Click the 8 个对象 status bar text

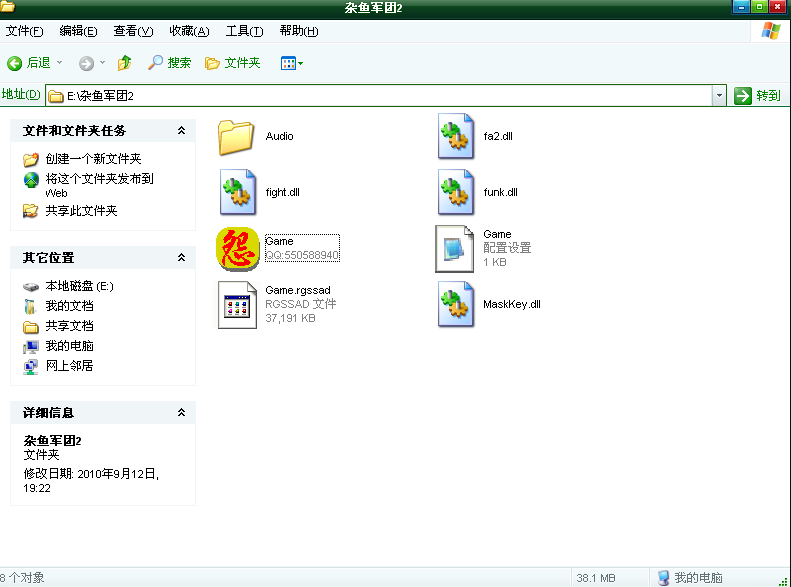pos(22,578)
